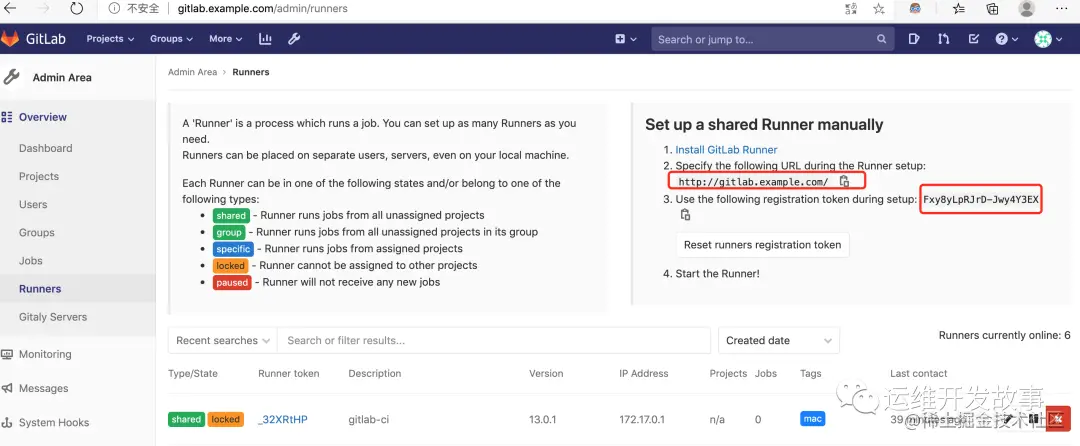Image resolution: width=1080 pixels, height=446 pixels.
Task: Click the locked badge in runner row
Action: [225, 419]
